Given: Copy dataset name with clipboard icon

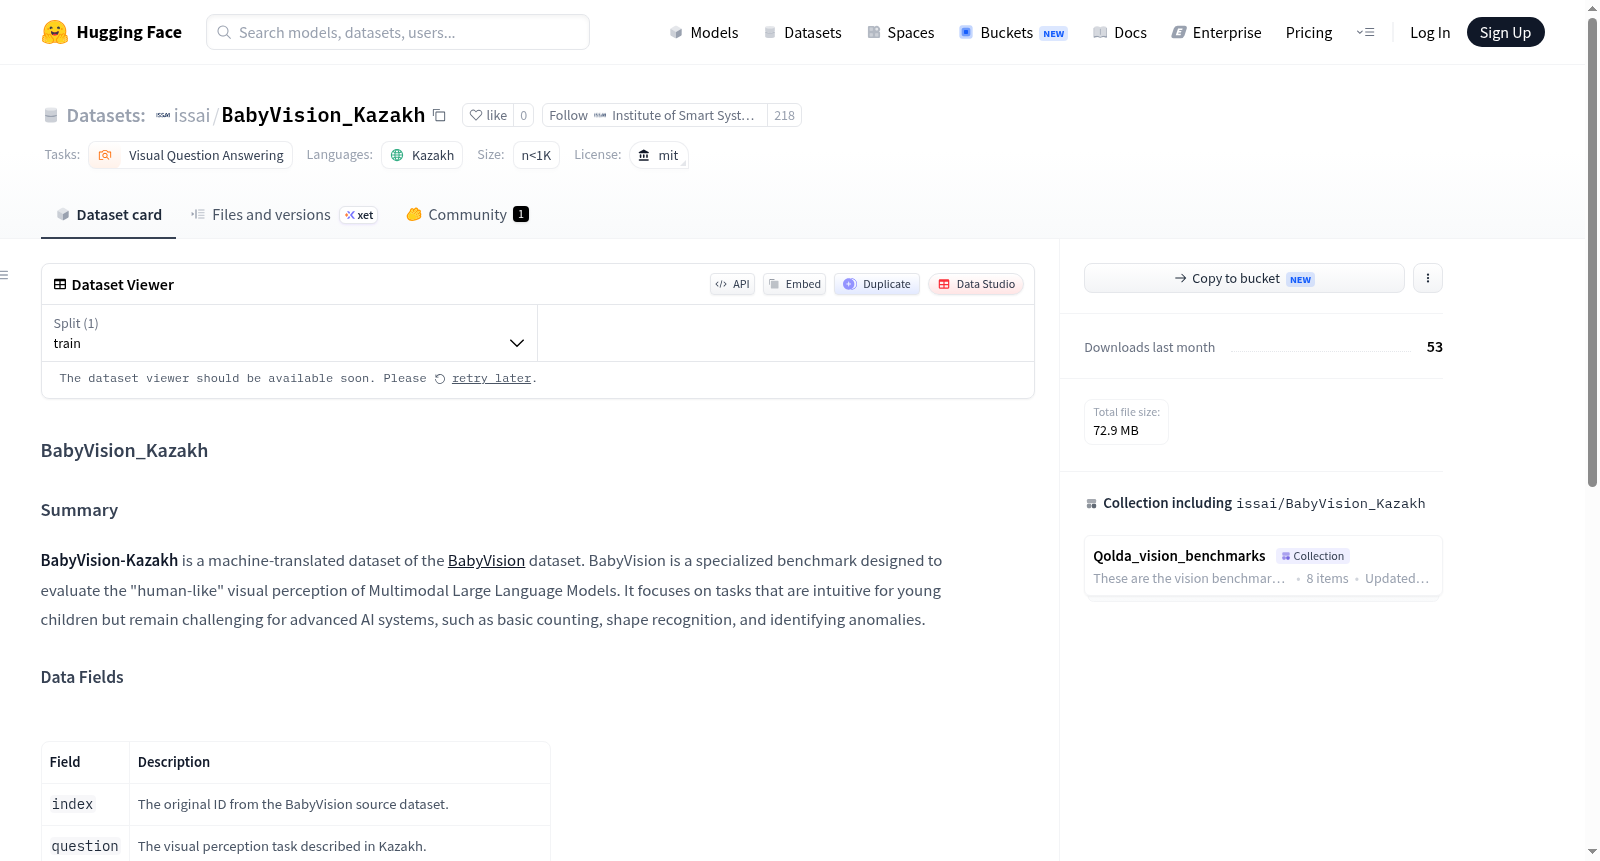Looking at the screenshot, I should point(439,115).
